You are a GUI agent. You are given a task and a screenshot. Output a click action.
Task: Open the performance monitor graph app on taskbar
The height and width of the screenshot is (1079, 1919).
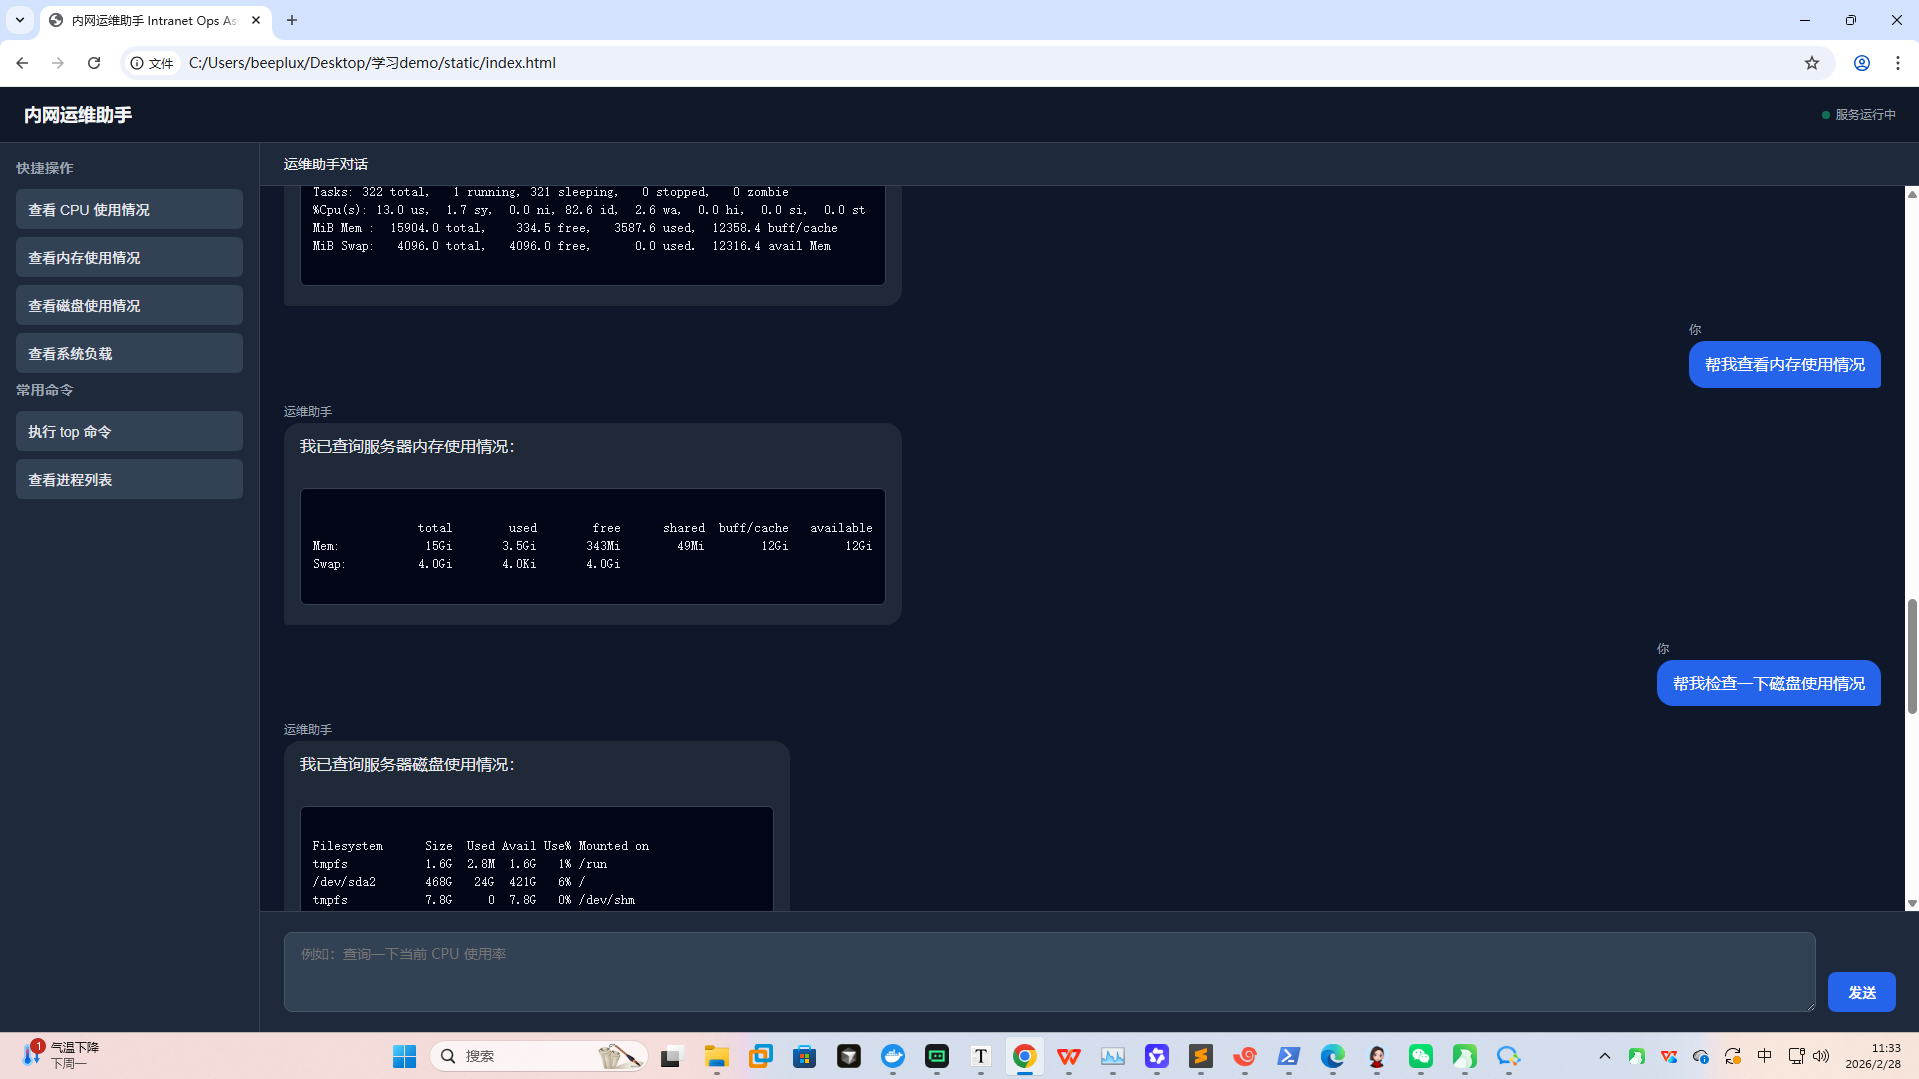click(x=1112, y=1056)
